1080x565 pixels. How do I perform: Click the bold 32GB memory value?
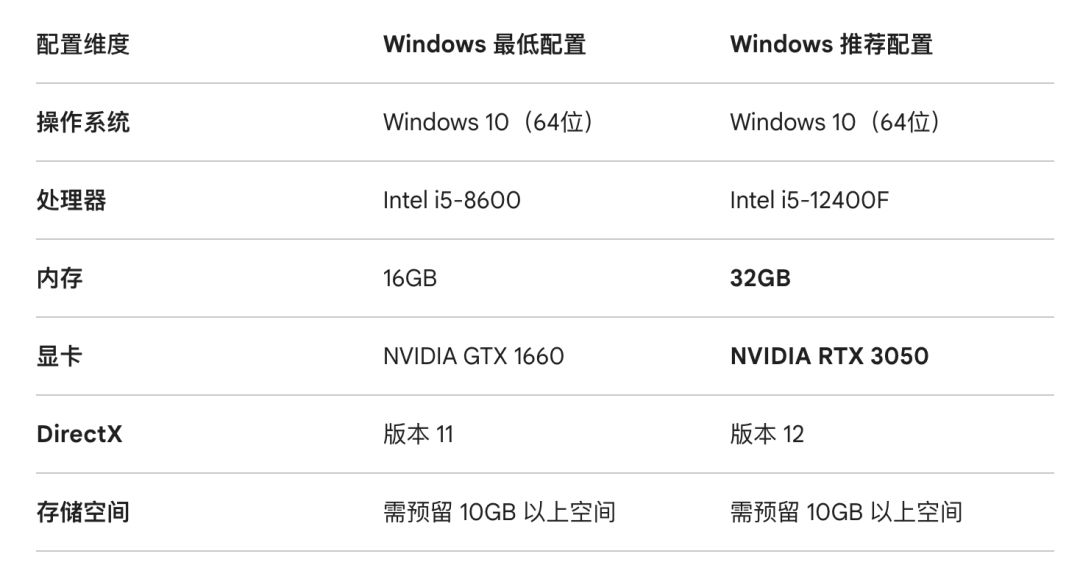pyautogui.click(x=760, y=278)
